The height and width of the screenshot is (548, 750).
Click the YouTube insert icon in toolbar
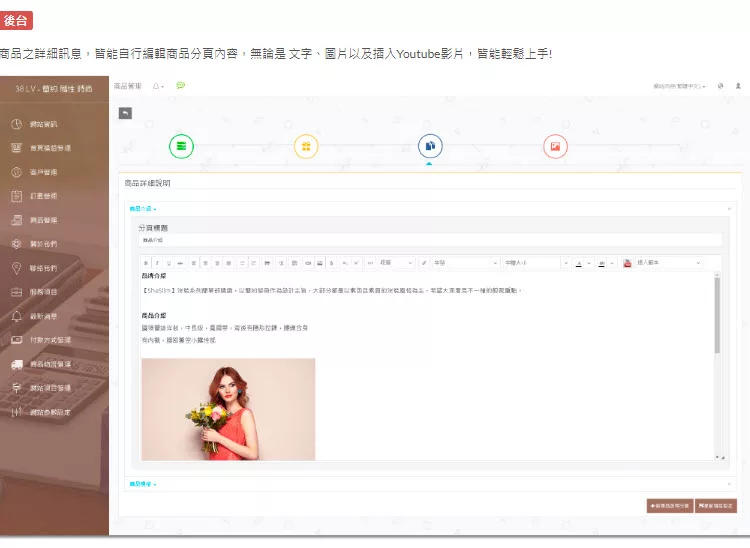627,263
